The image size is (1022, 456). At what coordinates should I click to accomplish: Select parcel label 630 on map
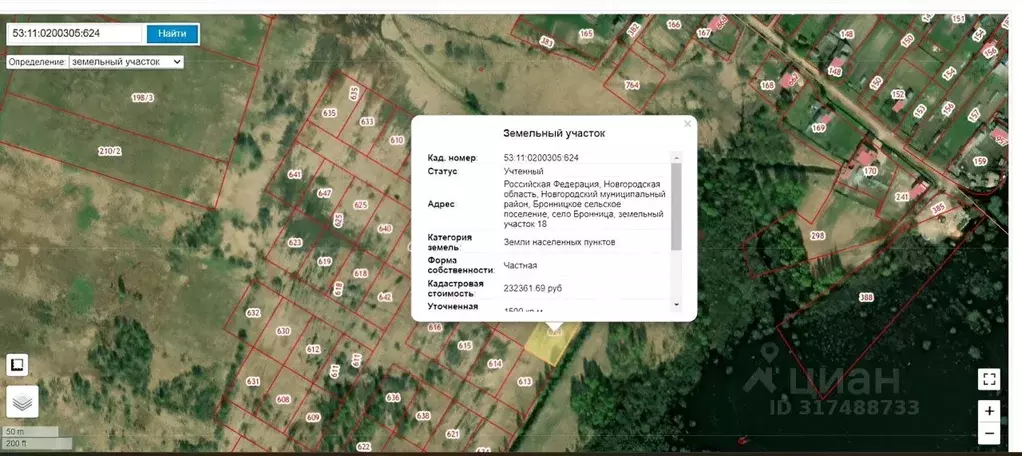[283, 331]
